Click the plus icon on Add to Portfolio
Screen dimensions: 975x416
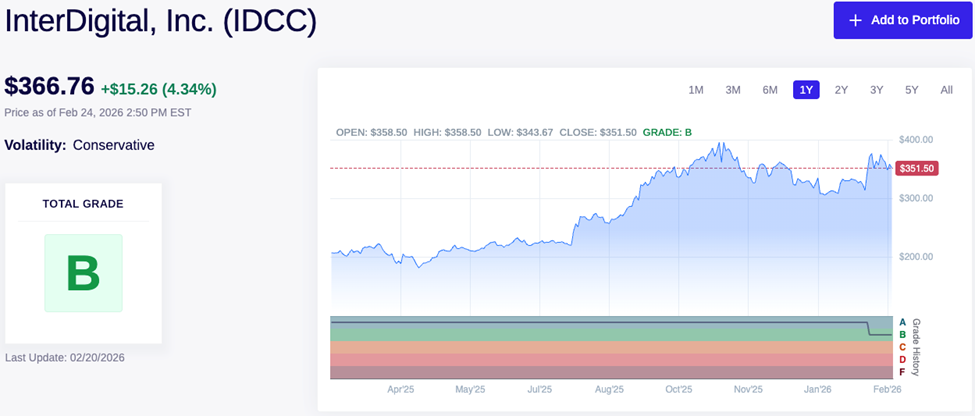[855, 20]
